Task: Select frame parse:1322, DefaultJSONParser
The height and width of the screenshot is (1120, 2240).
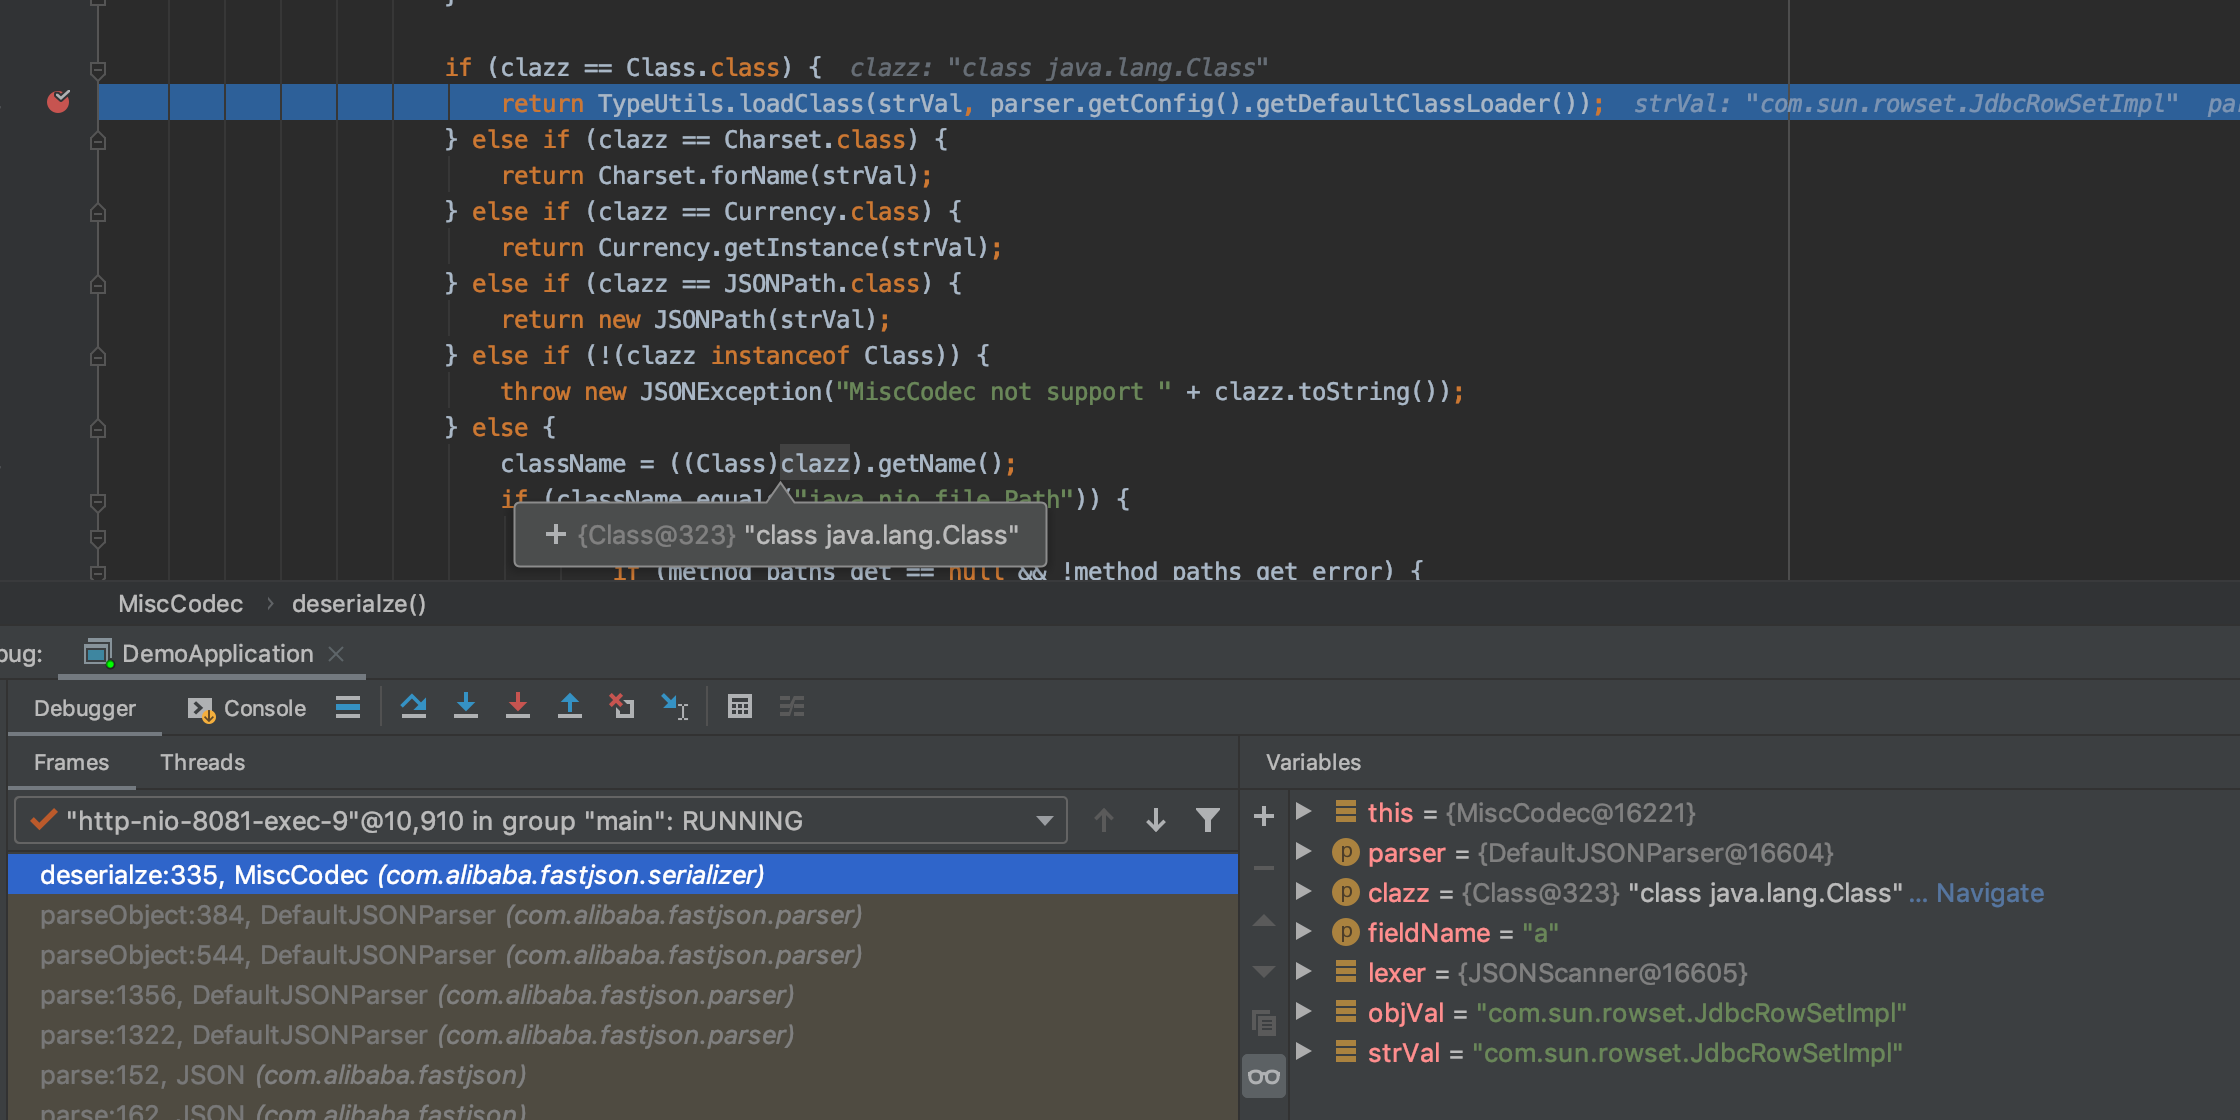Action: 623,1035
